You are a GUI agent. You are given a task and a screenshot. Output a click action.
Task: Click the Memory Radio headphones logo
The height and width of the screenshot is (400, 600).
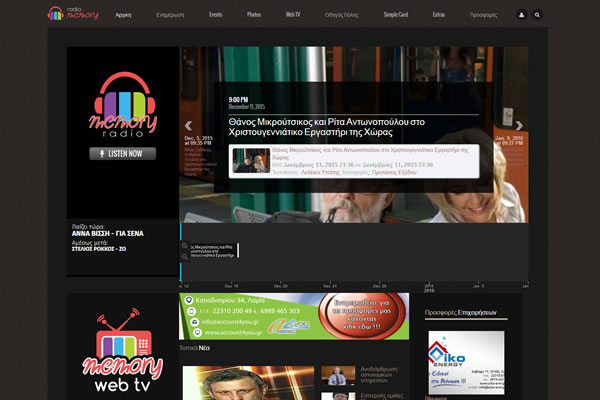tap(123, 104)
